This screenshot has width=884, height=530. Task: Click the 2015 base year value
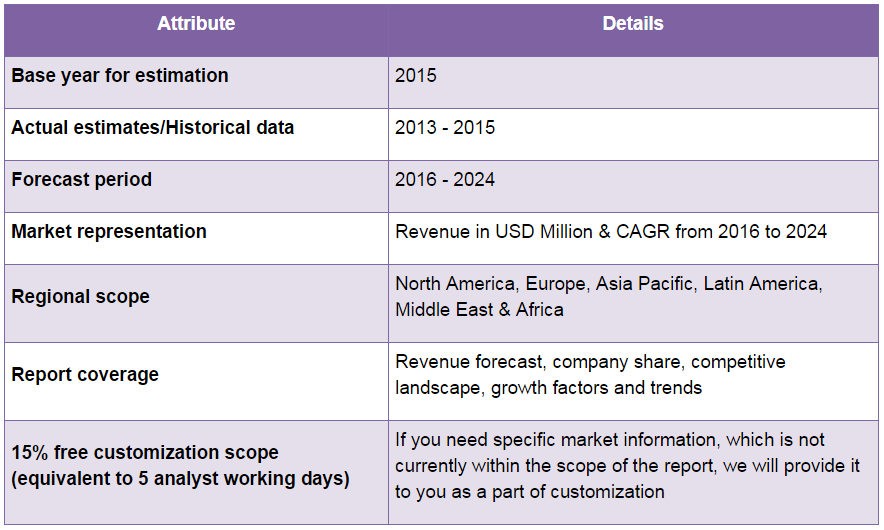(x=416, y=76)
